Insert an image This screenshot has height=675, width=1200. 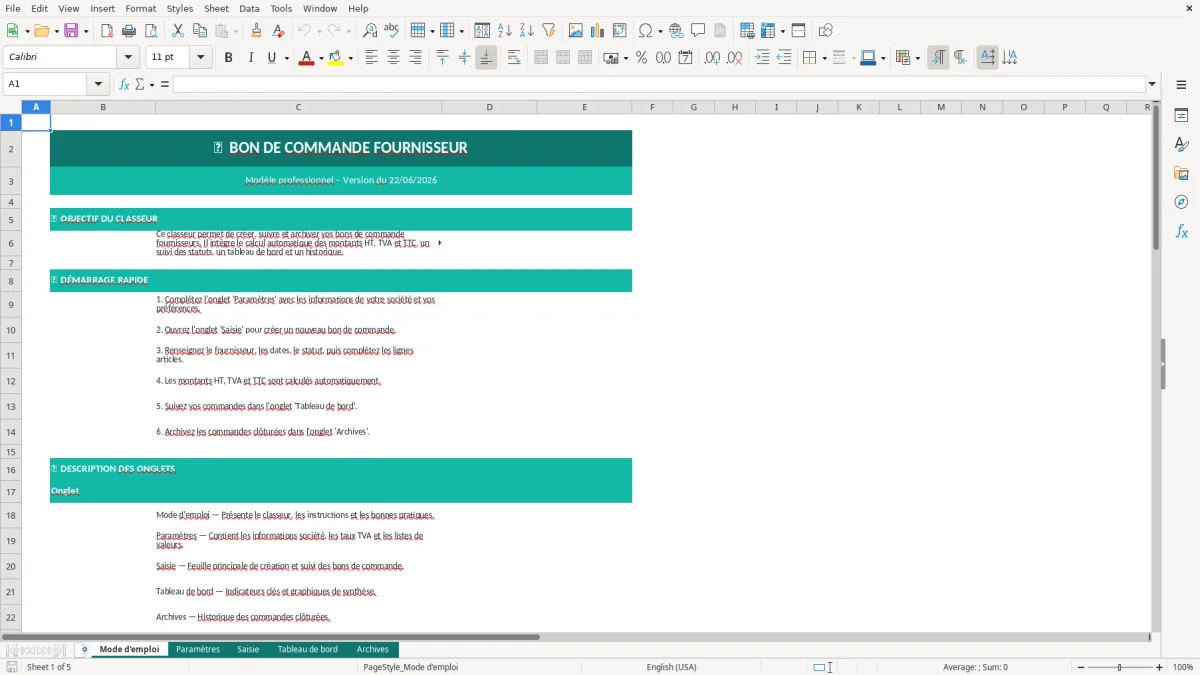pyautogui.click(x=576, y=31)
